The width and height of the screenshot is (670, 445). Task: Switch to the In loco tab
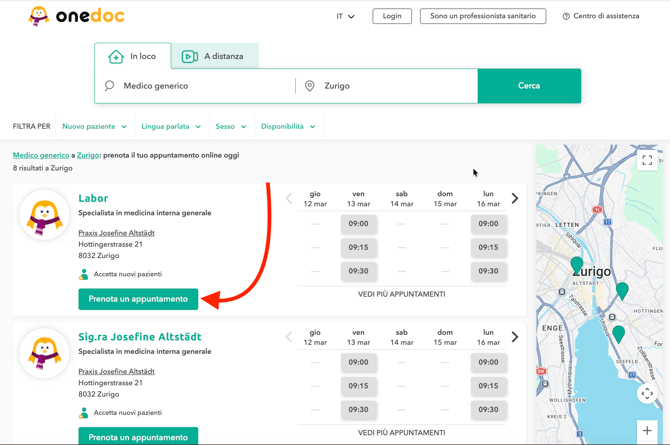pos(133,57)
